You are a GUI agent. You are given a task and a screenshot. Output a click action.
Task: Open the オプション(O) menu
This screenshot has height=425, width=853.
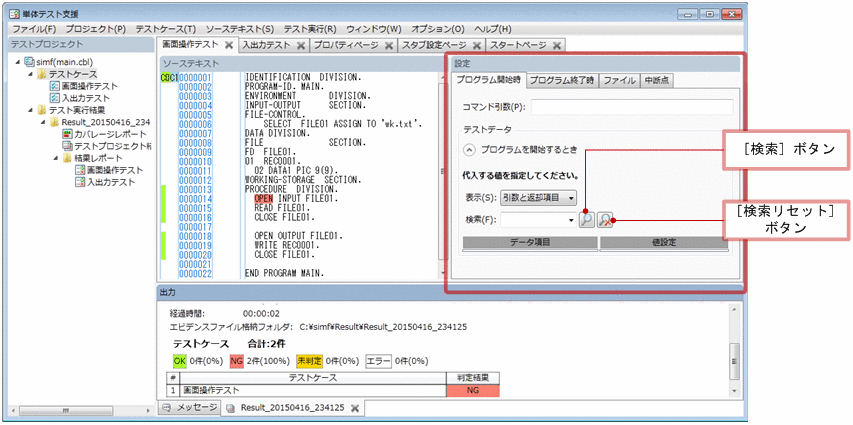[x=438, y=29]
